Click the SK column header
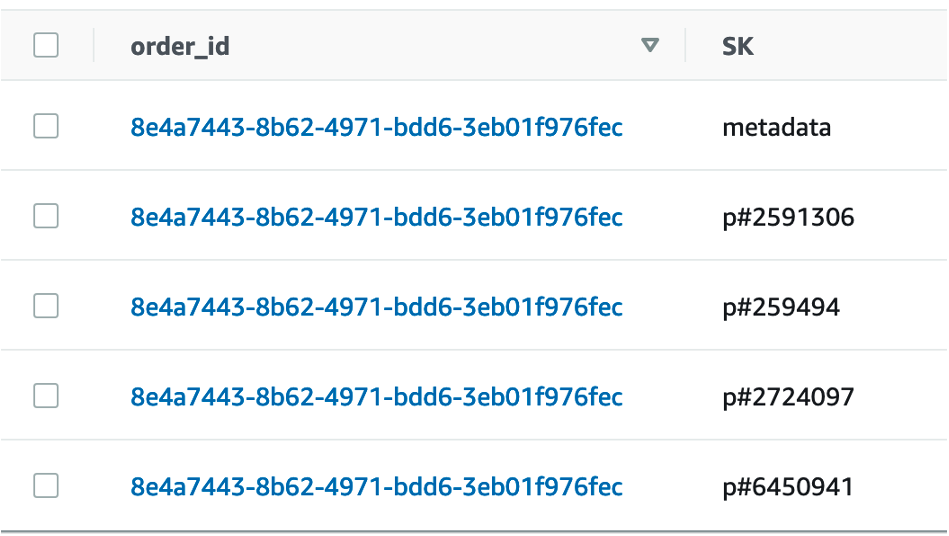 738,46
